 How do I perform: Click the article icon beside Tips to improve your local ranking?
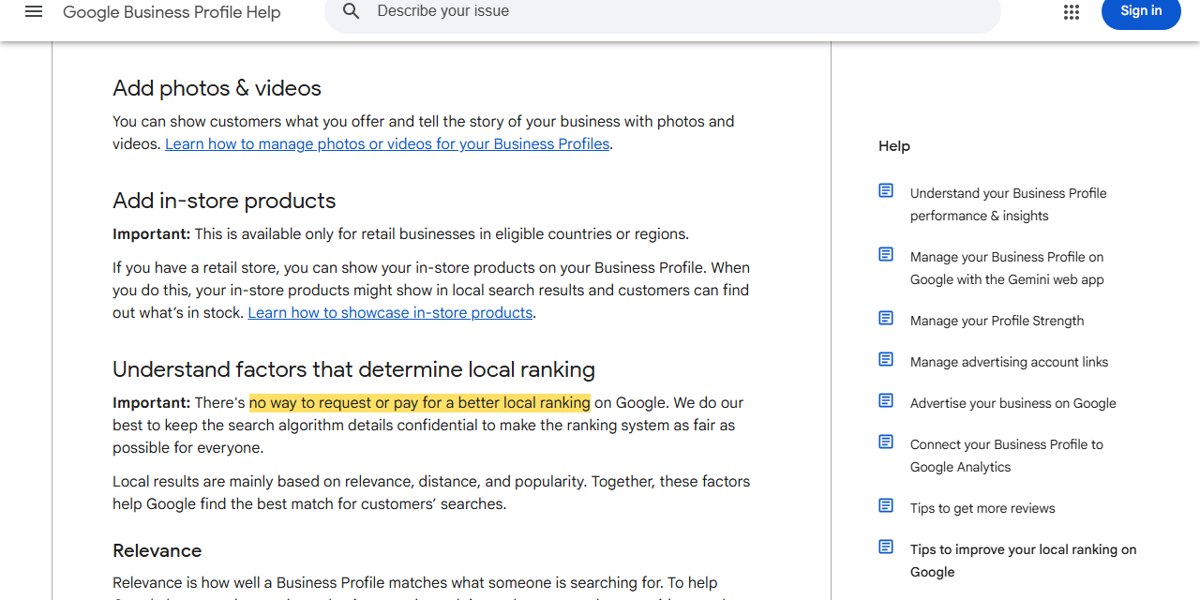click(x=886, y=547)
